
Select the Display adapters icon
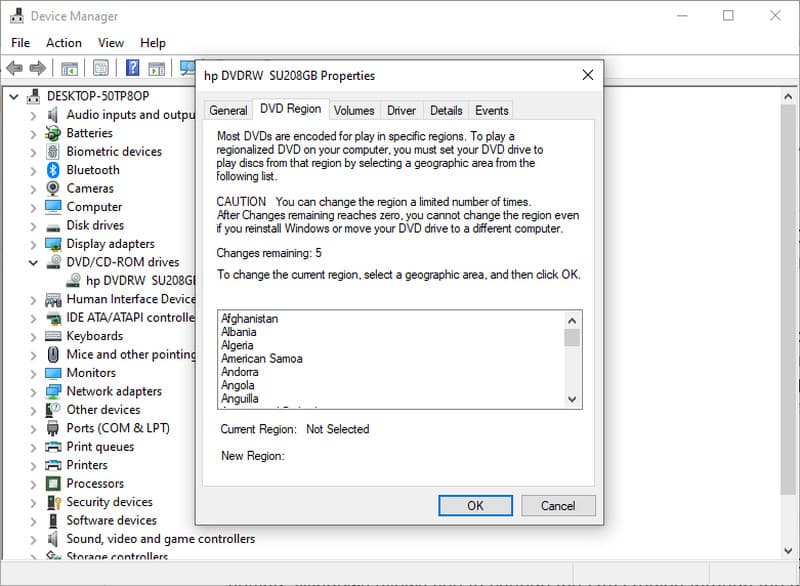[53, 244]
